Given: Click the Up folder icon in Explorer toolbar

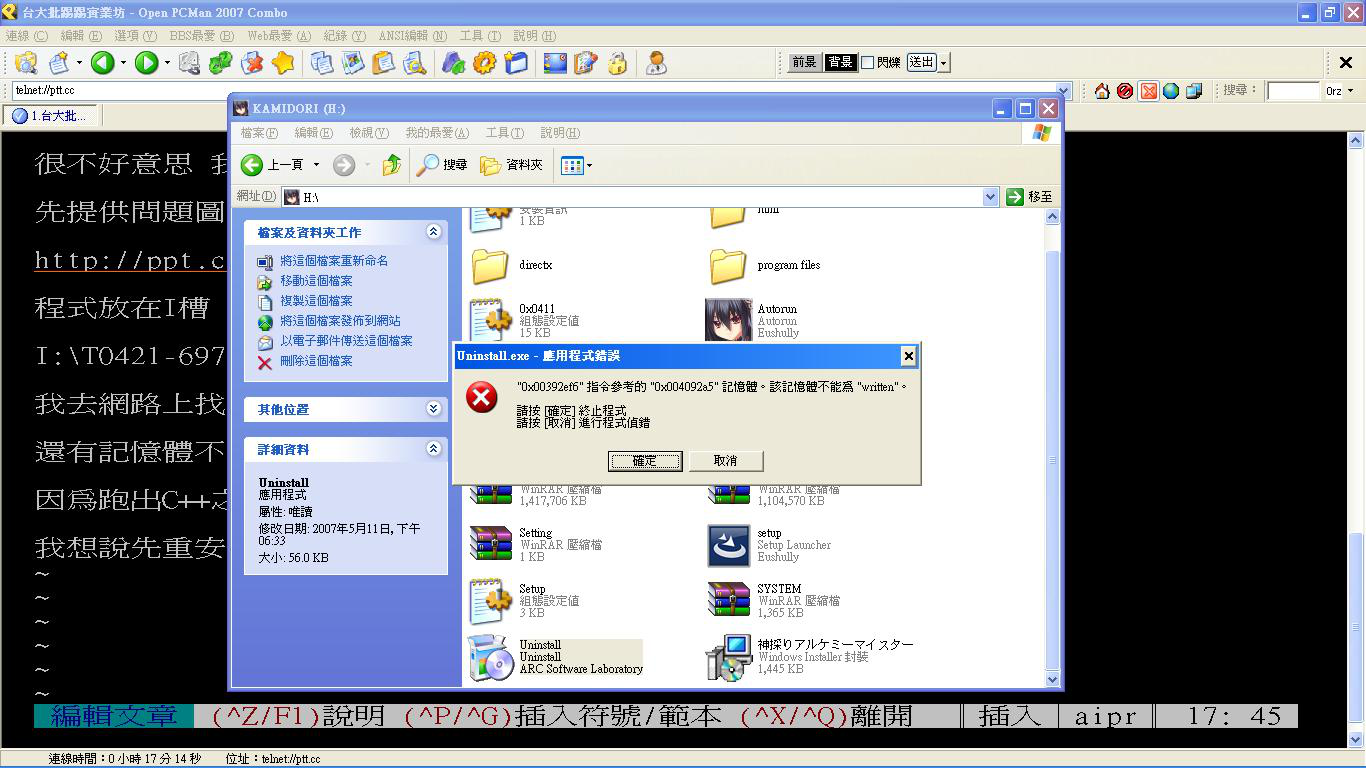Looking at the screenshot, I should [392, 165].
